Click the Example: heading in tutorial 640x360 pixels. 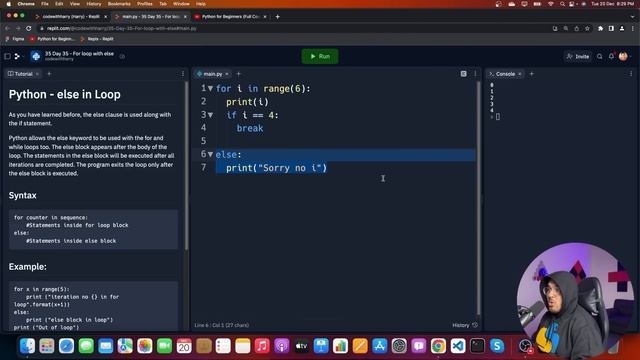coord(27,267)
